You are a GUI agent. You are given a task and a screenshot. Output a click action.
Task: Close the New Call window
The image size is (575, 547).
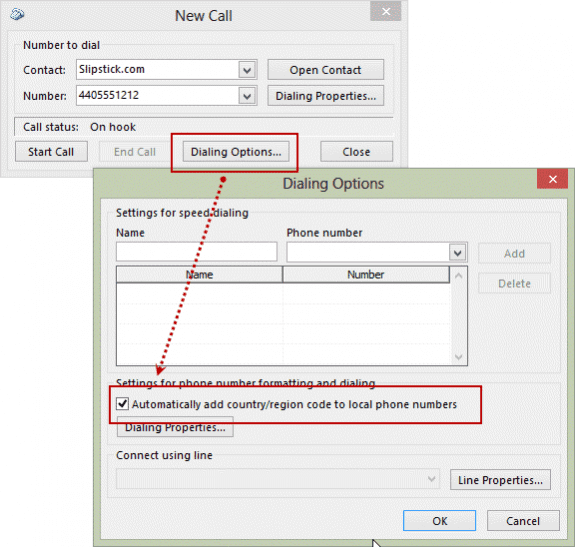pyautogui.click(x=386, y=12)
